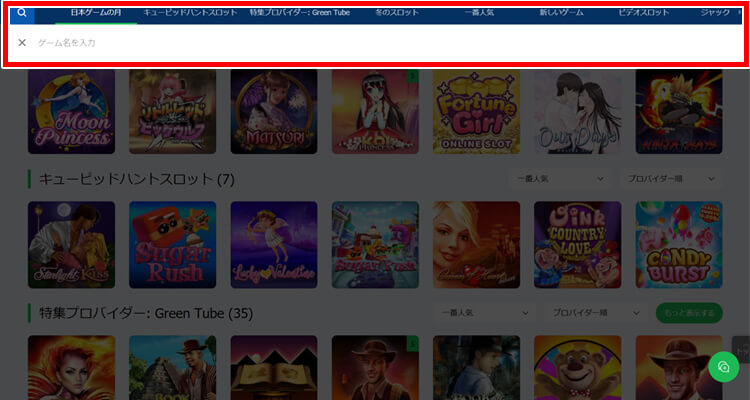The height and width of the screenshot is (400, 750).
Task: Open Sugar Rush tile with red jelly block
Action: pyautogui.click(x=173, y=244)
